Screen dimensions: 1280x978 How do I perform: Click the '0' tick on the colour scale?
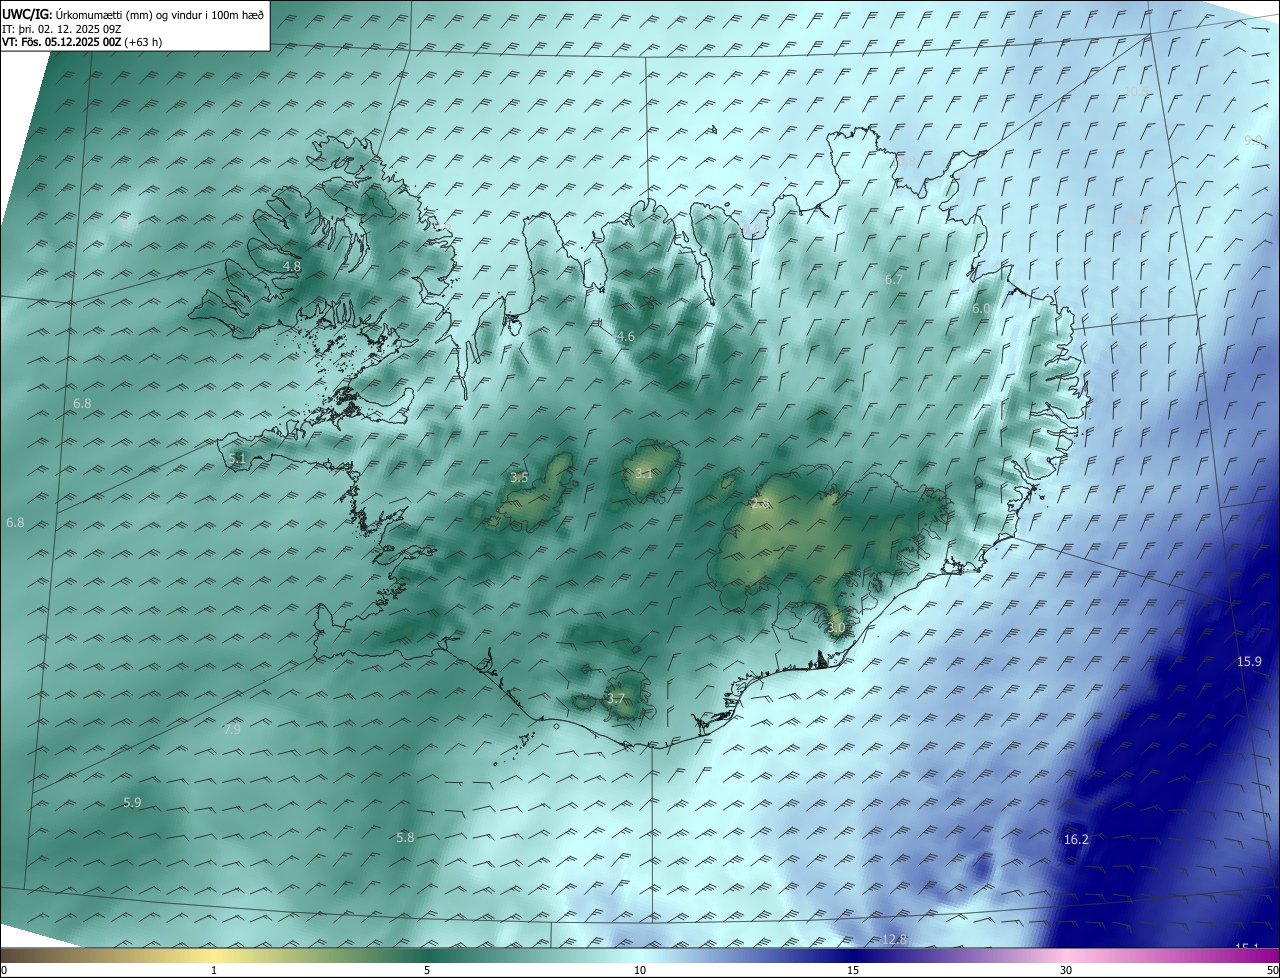[x=3, y=971]
